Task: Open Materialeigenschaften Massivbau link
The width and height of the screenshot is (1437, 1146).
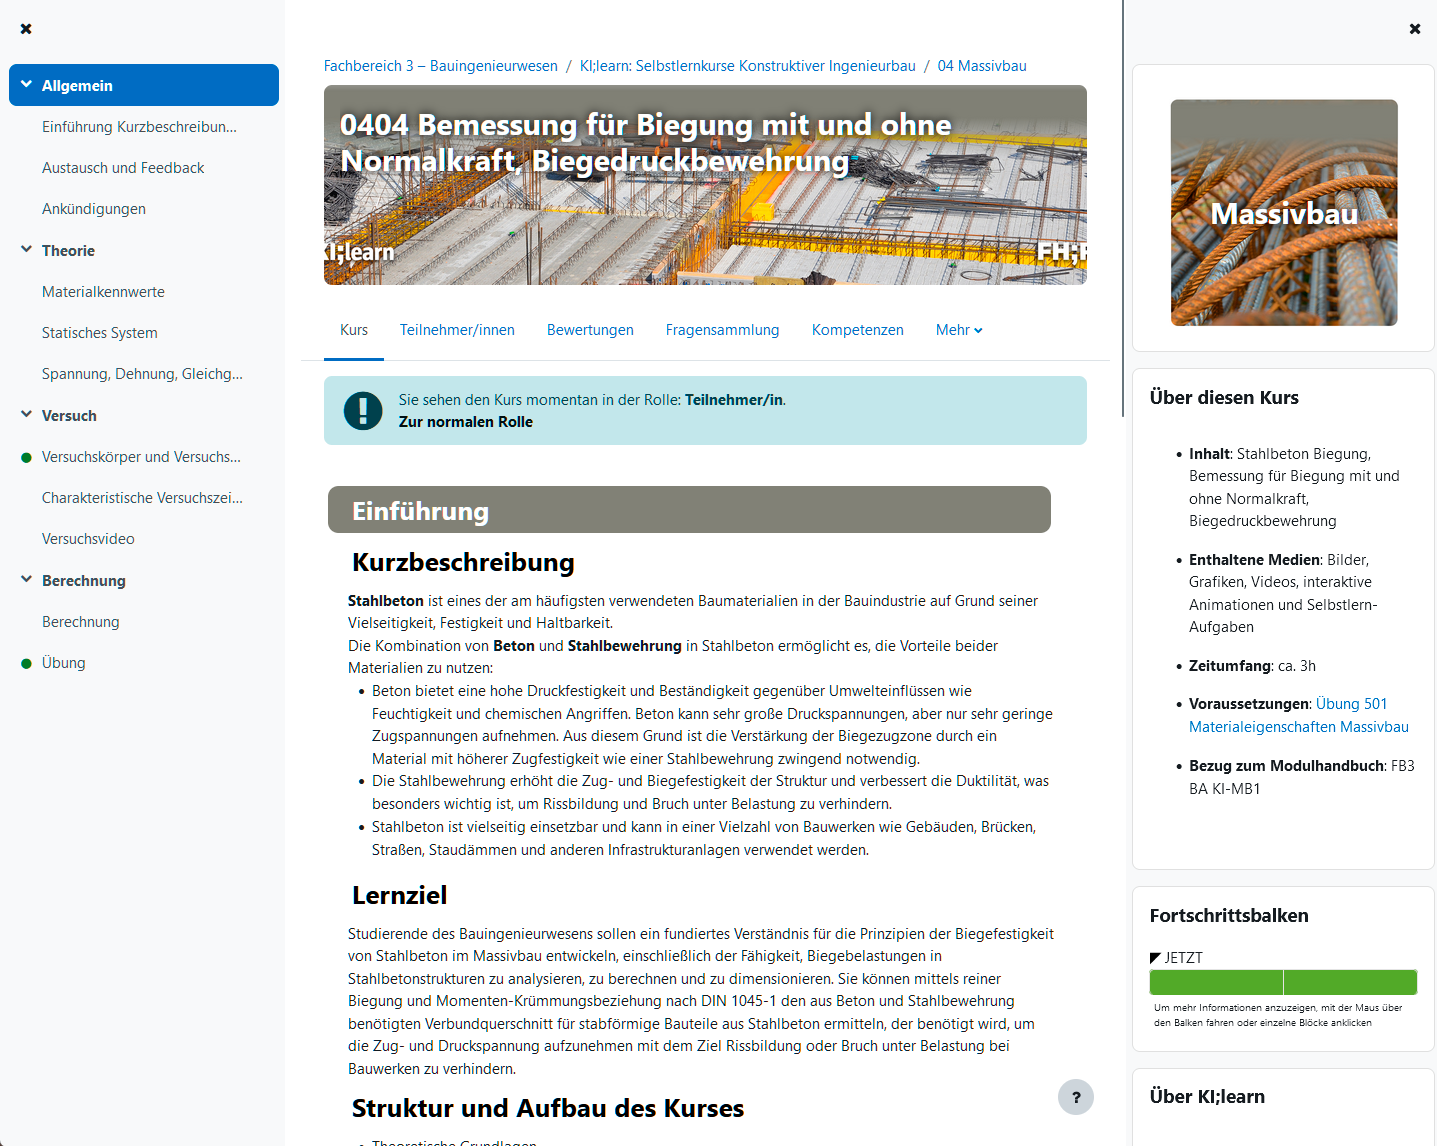Action: (1299, 727)
